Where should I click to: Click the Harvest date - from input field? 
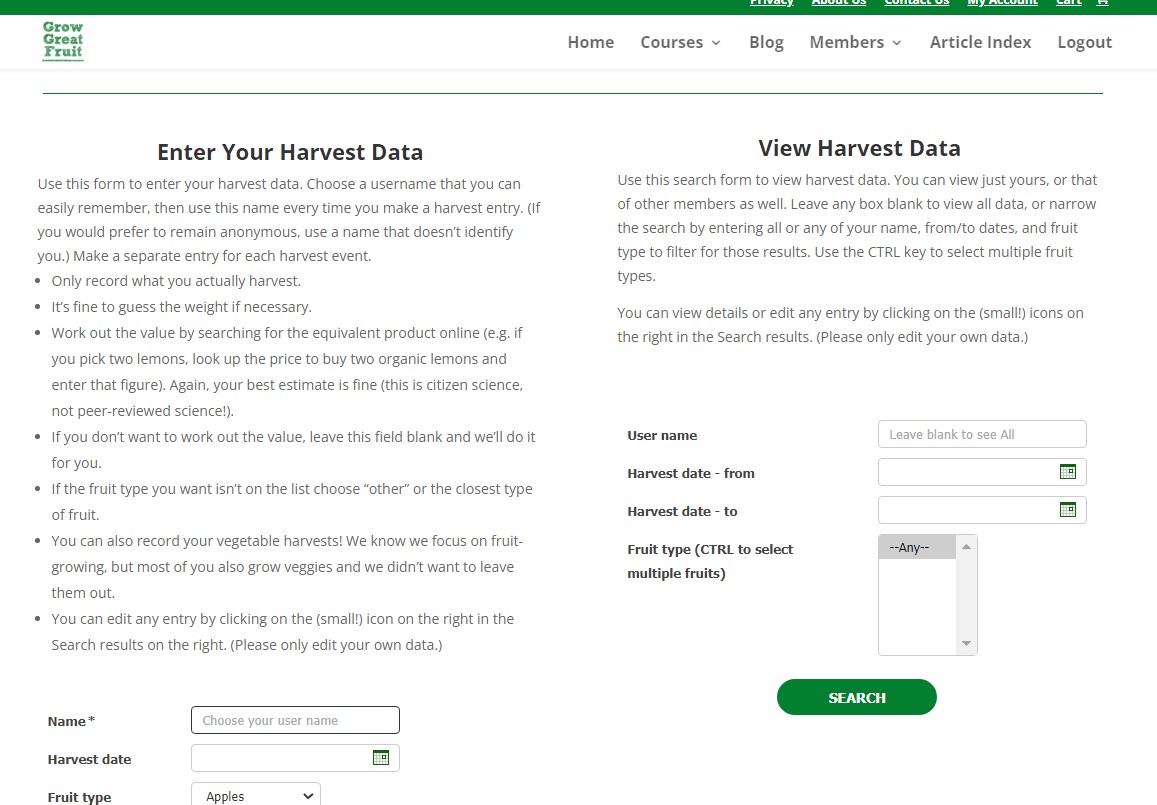(x=982, y=472)
